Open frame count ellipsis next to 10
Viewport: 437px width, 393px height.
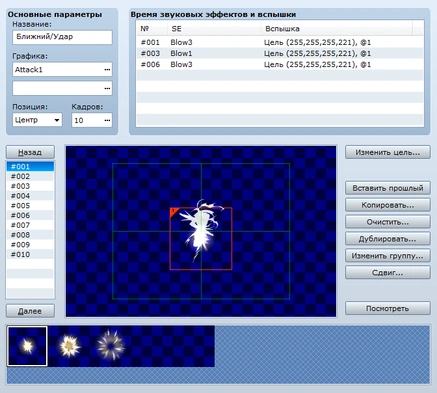point(107,120)
